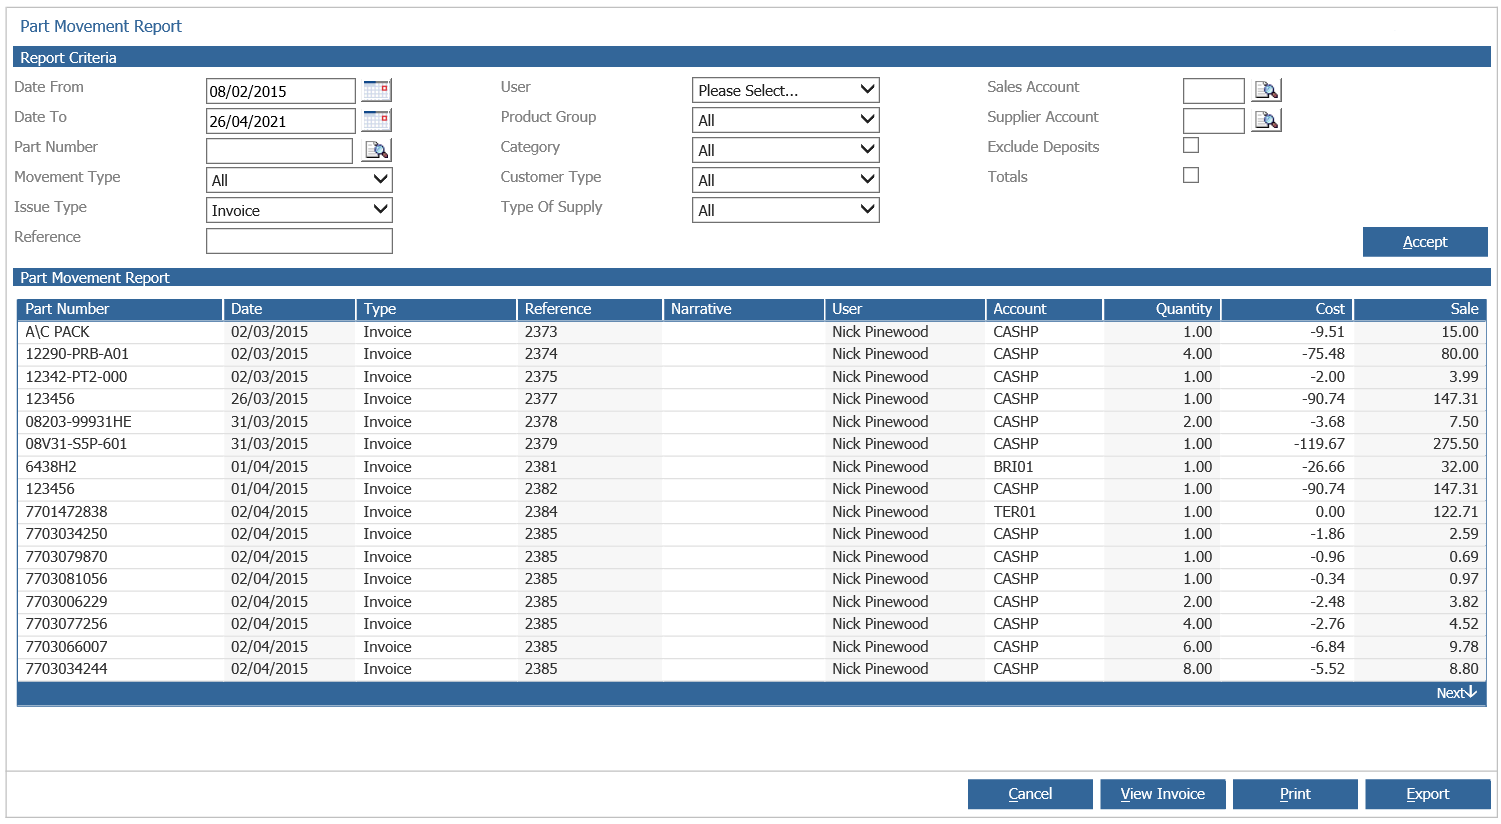Click the Cancel button
Image resolution: width=1501 pixels, height=824 pixels.
[1030, 794]
